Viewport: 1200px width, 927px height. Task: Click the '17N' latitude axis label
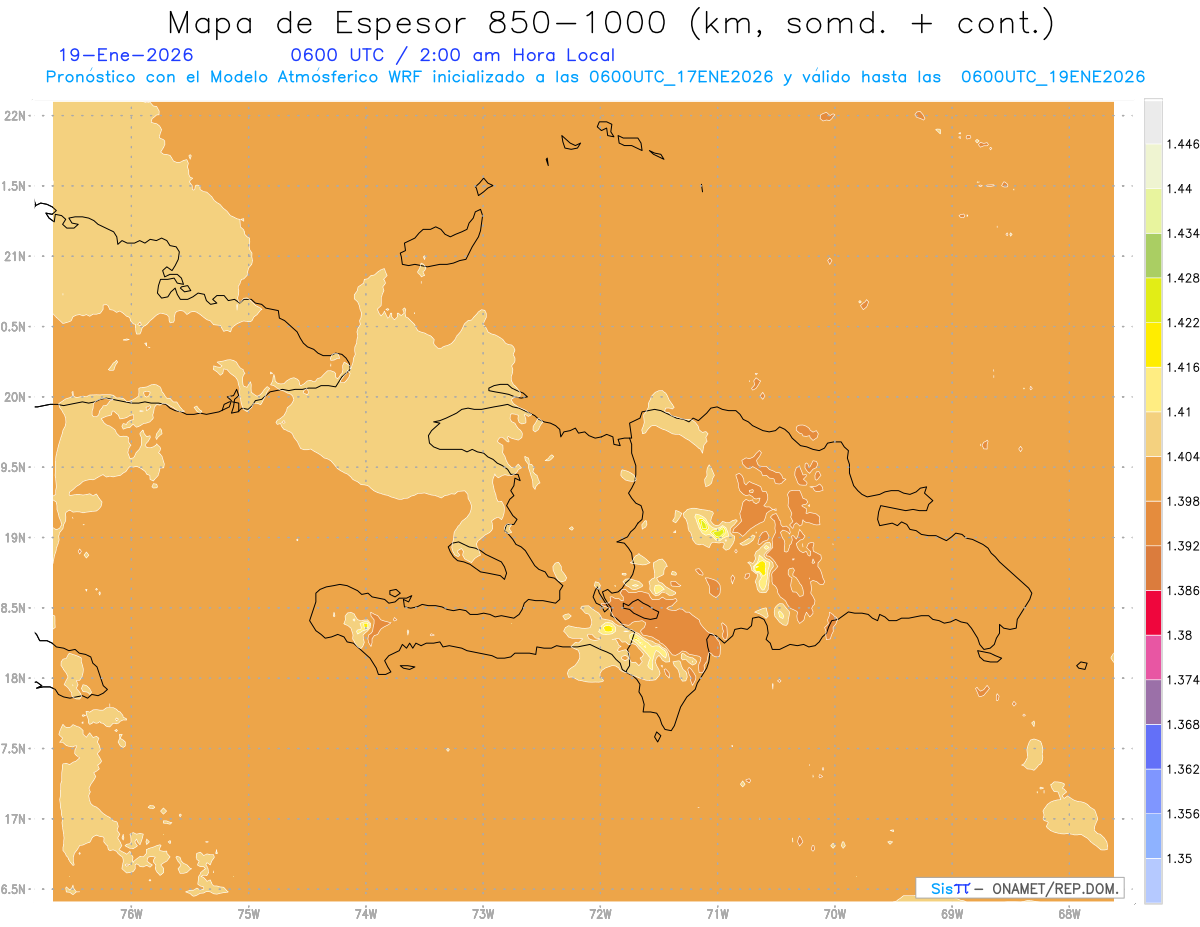pos(17,819)
